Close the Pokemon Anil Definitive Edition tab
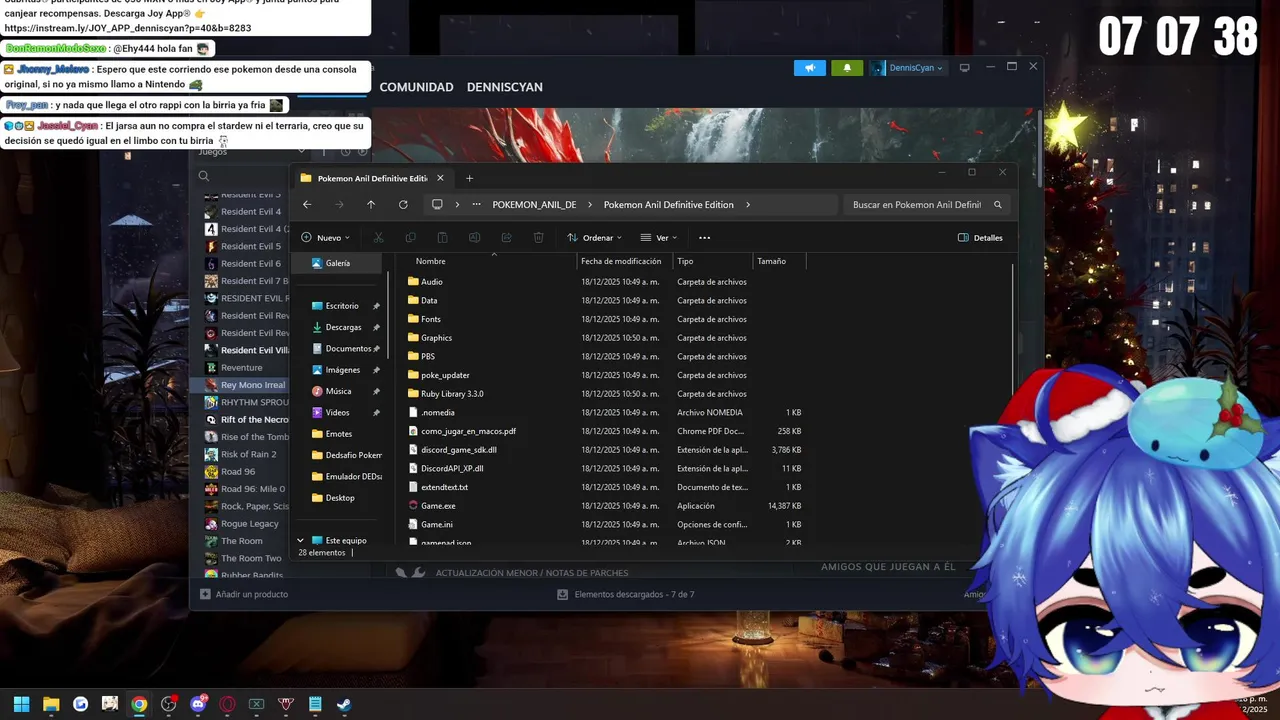The image size is (1280, 720). tap(440, 178)
